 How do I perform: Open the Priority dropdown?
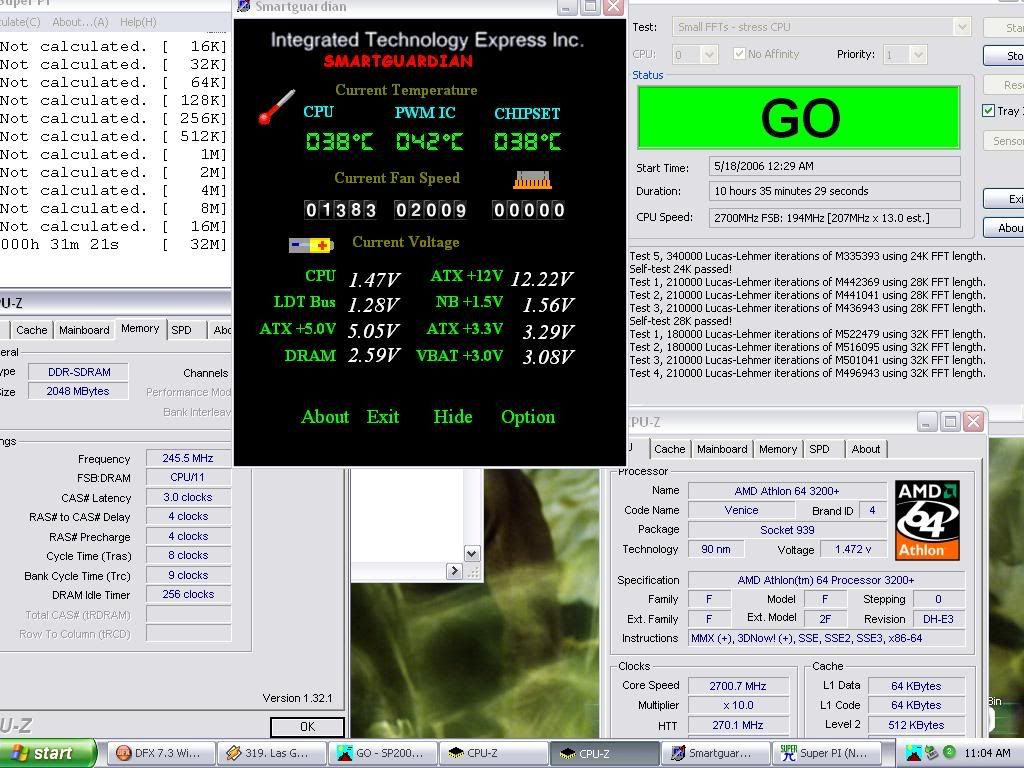click(x=917, y=54)
